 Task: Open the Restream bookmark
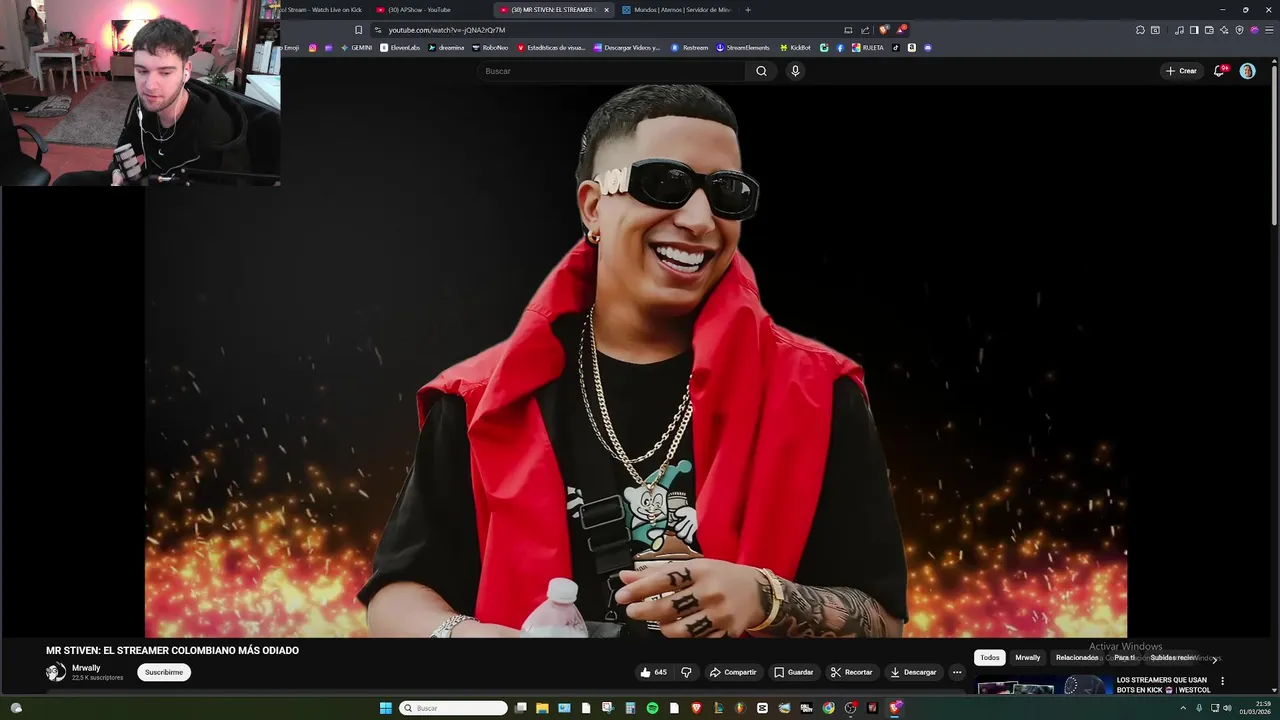[x=690, y=48]
